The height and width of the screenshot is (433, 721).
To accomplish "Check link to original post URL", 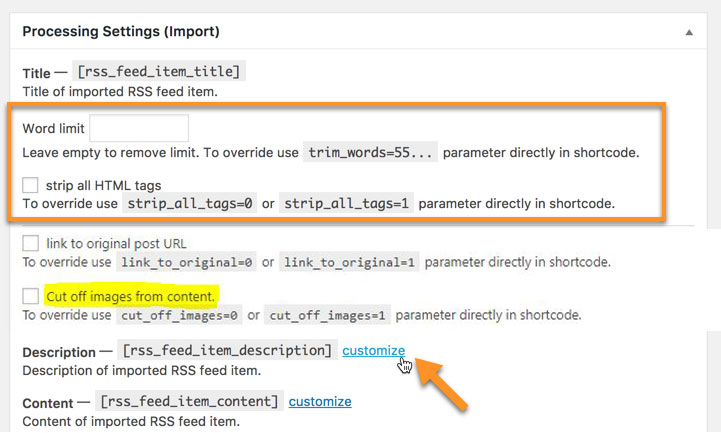I will (x=30, y=243).
